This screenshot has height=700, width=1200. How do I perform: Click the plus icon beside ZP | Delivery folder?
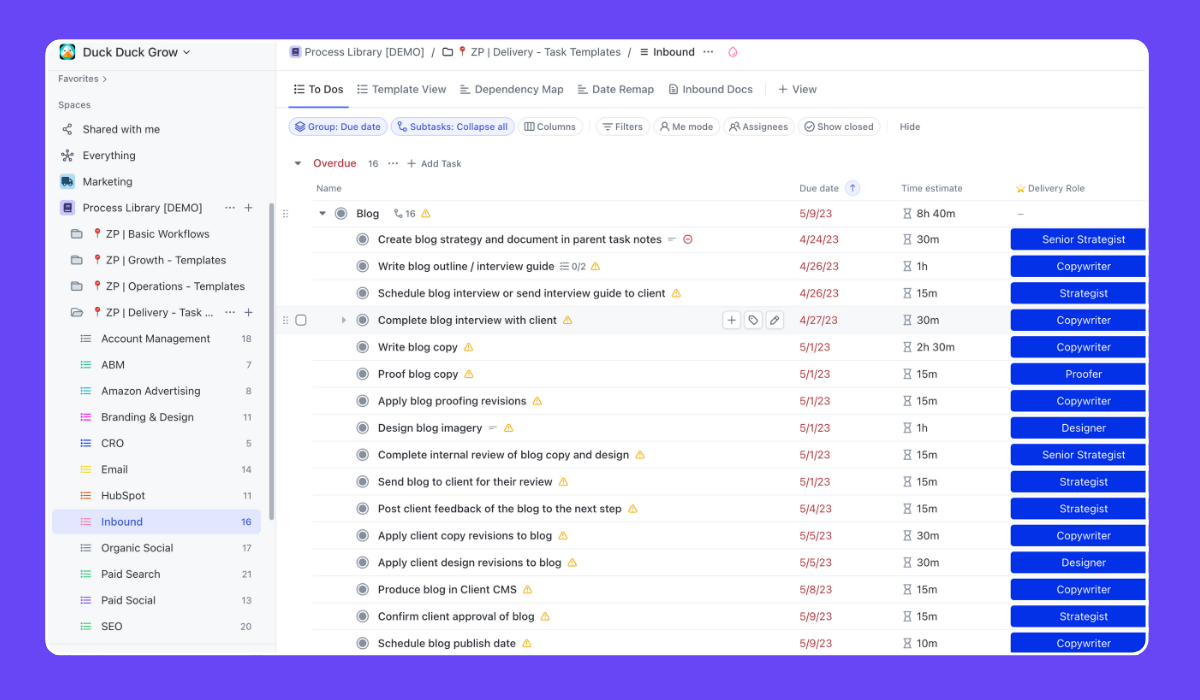(x=249, y=312)
